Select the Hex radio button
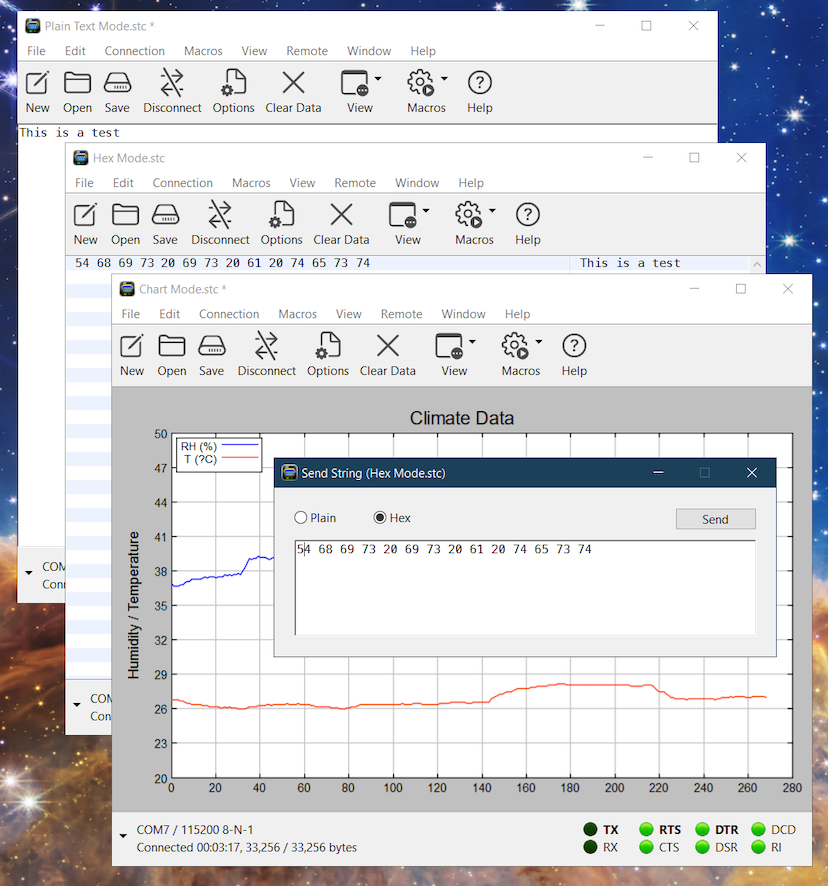 (x=380, y=518)
